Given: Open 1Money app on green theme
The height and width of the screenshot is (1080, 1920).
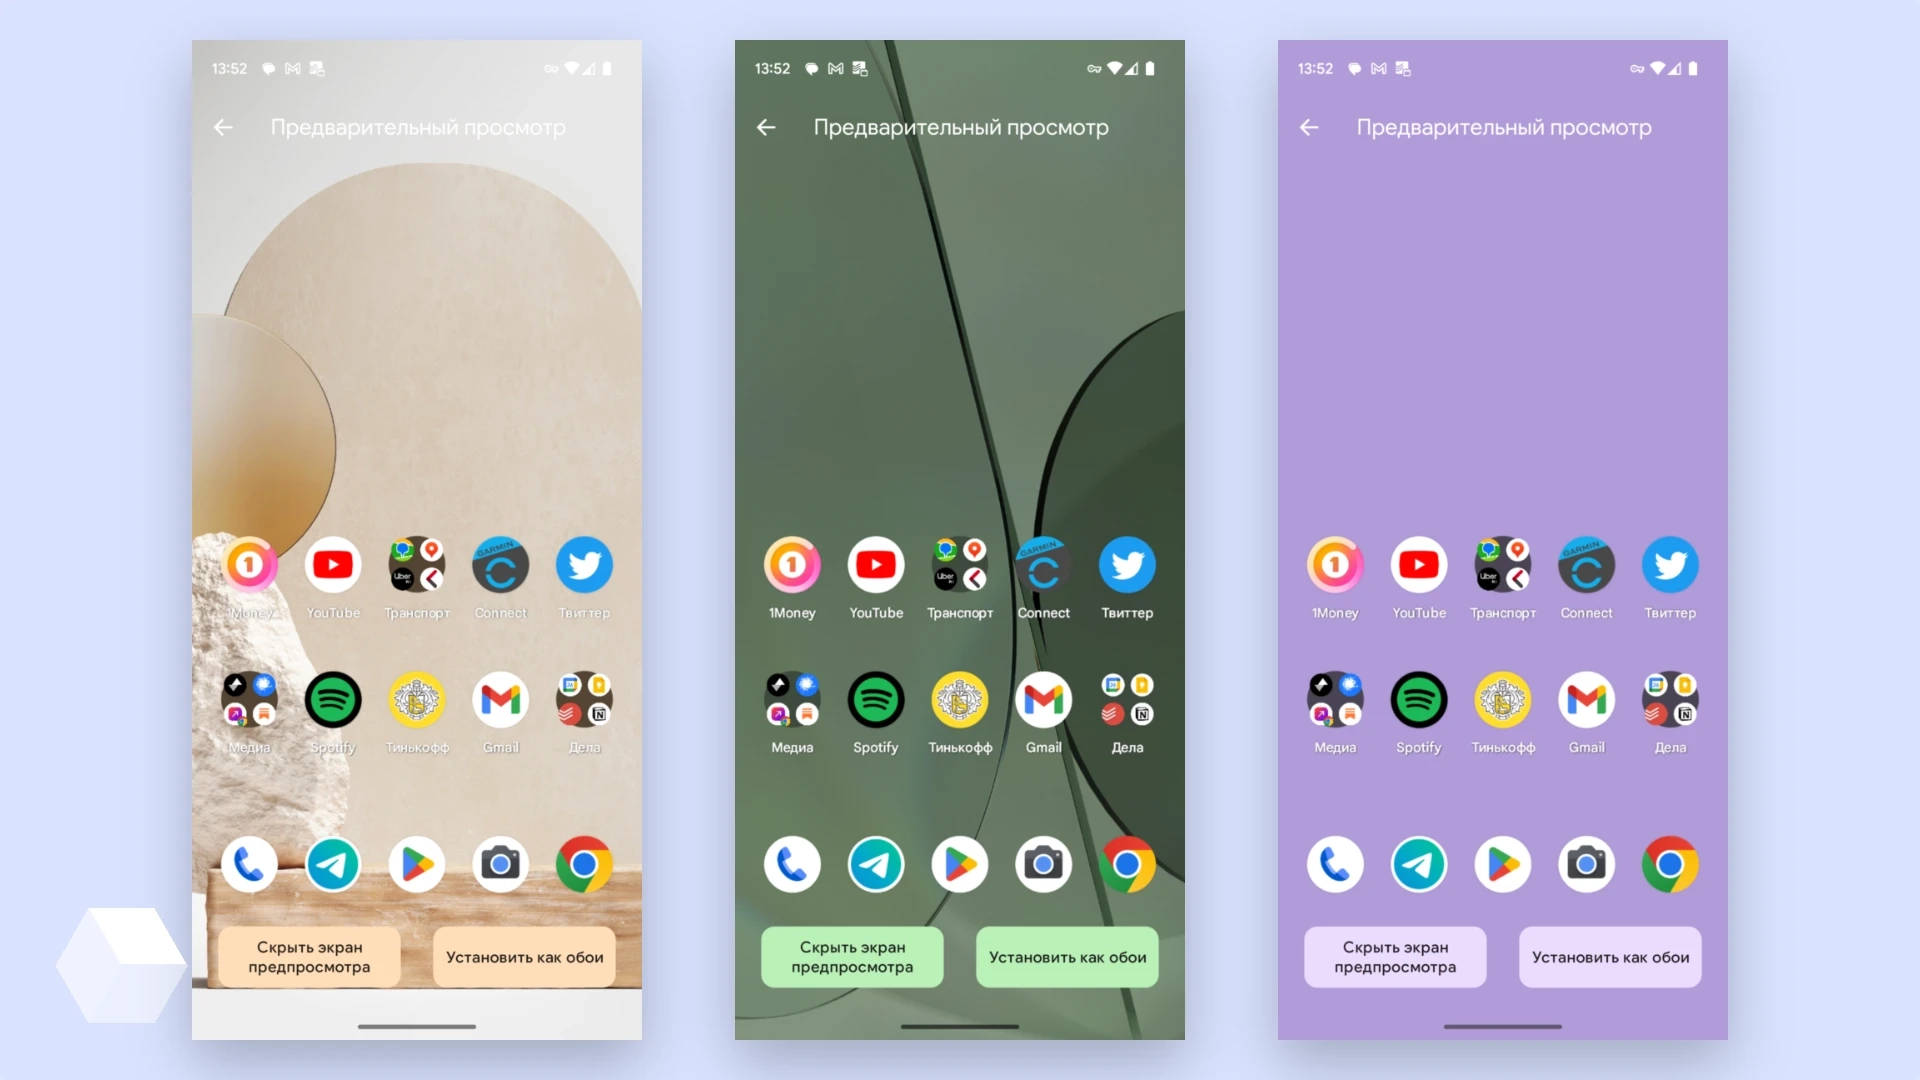Looking at the screenshot, I should [x=791, y=566].
